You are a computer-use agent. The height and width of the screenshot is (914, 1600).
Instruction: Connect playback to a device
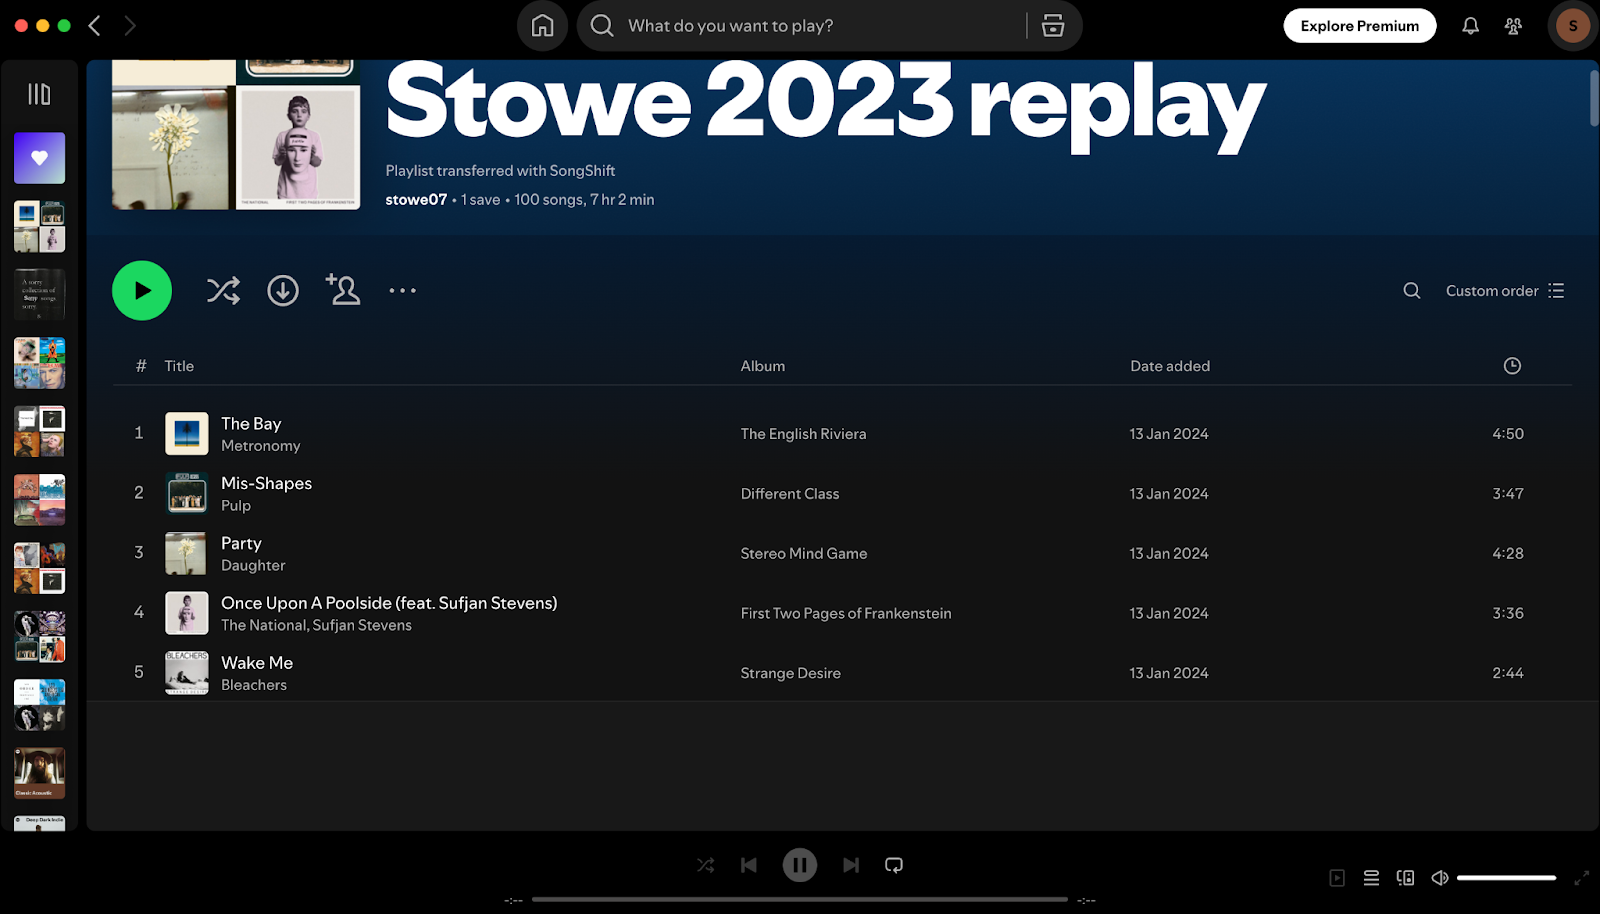coord(1405,877)
